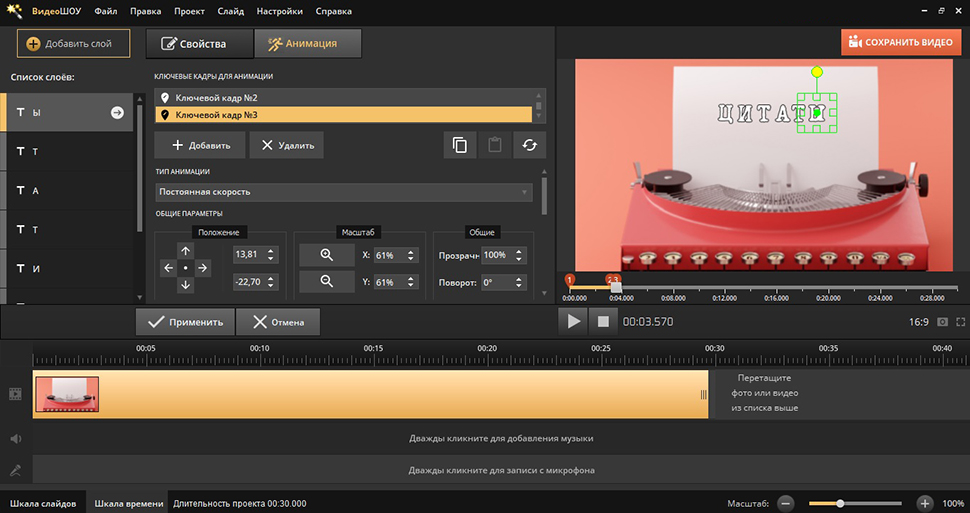Image resolution: width=970 pixels, height=513 pixels.
Task: Open the Проект menu
Action: (x=189, y=11)
